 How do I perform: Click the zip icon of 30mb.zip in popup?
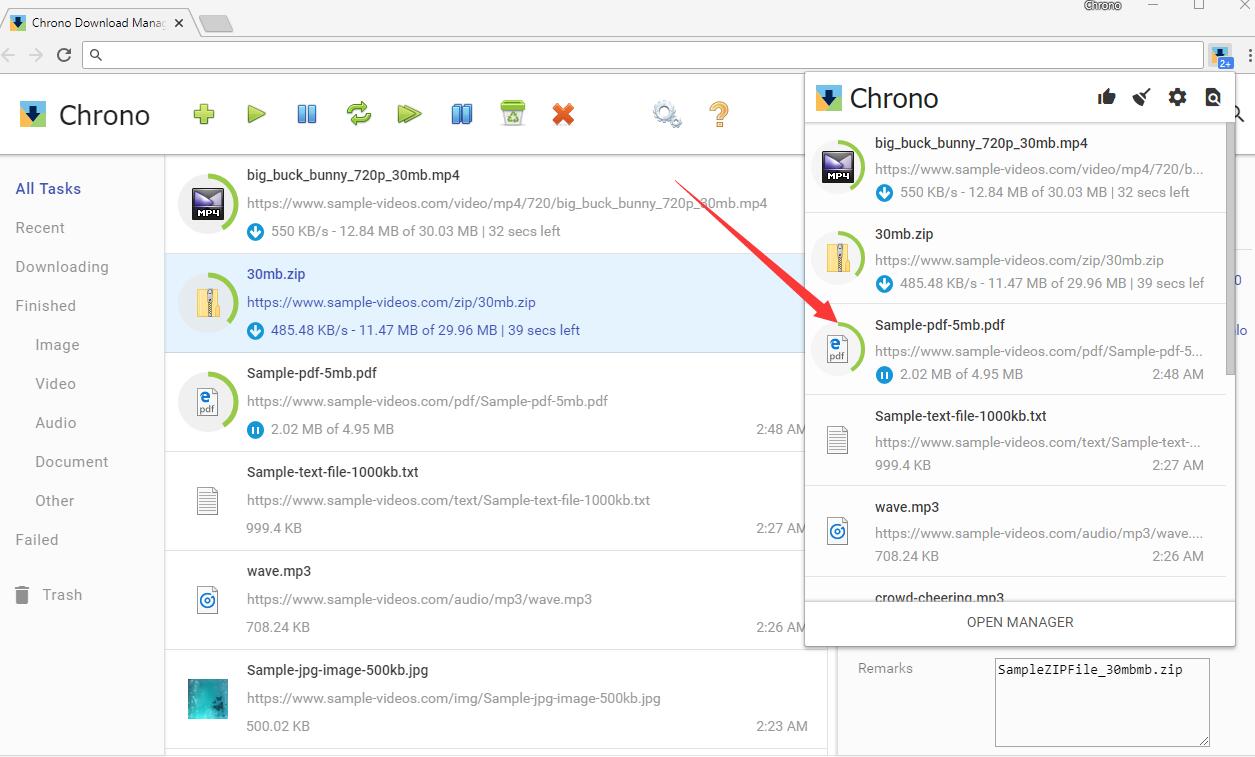pos(837,258)
